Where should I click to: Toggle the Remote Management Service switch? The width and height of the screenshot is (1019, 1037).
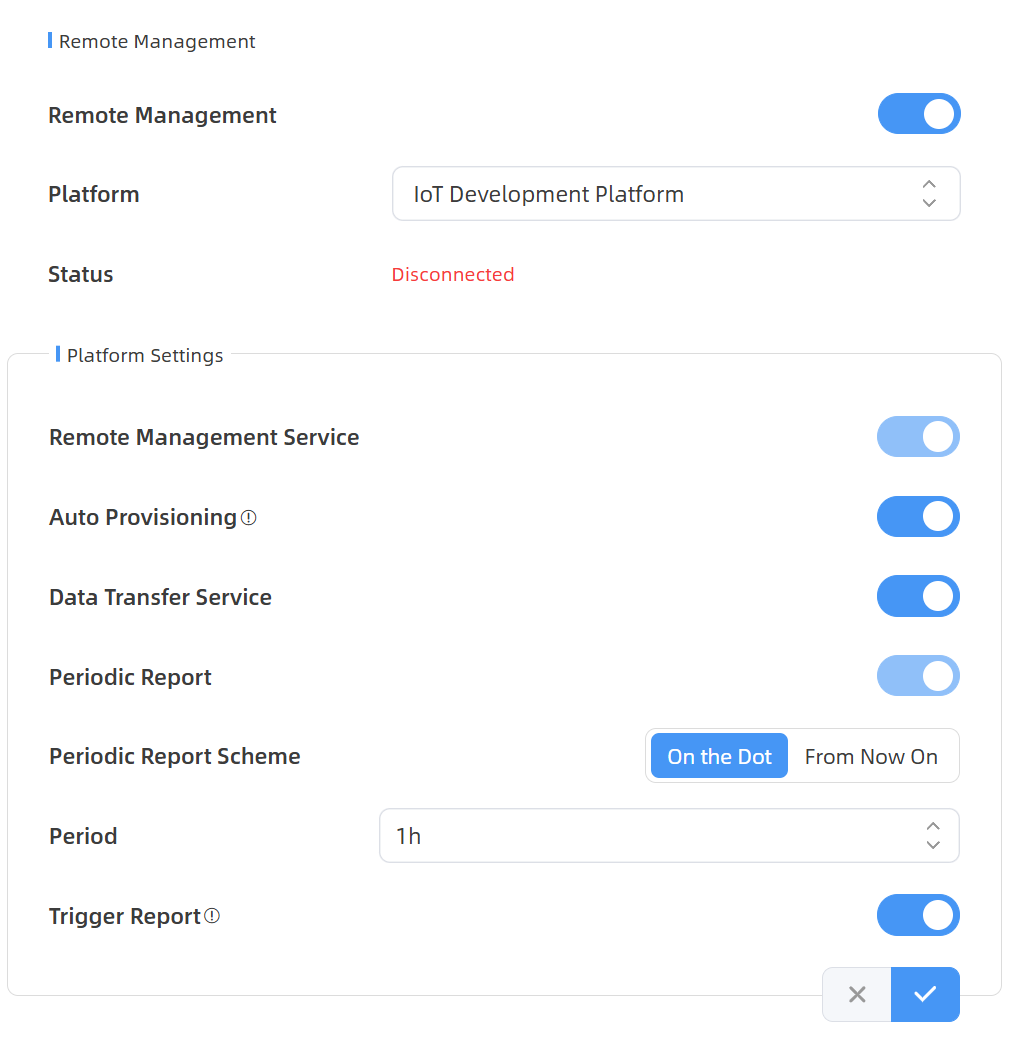pyautogui.click(x=918, y=437)
